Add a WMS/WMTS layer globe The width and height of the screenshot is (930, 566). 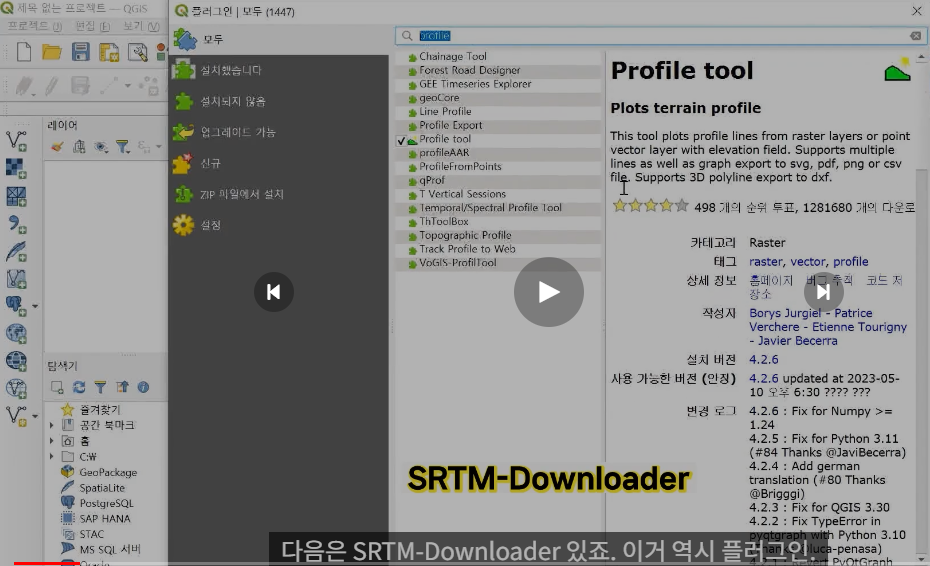click(16, 333)
